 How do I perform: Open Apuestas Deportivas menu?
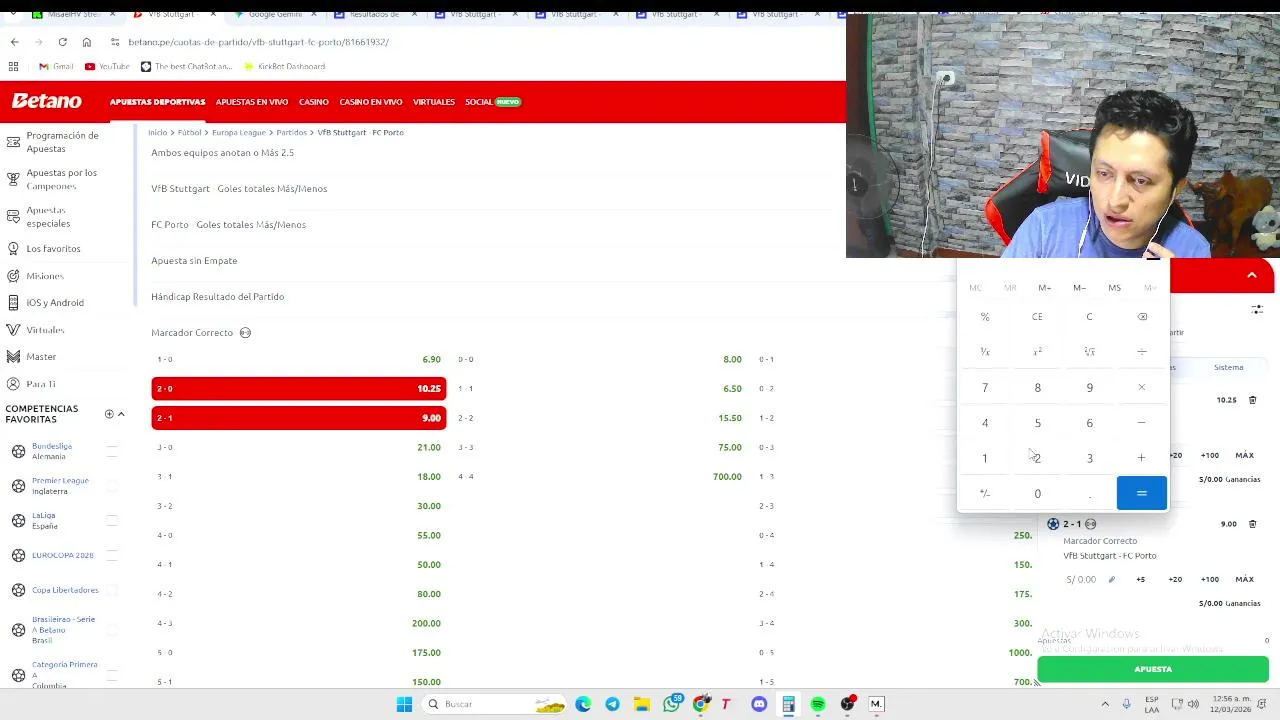tap(157, 102)
